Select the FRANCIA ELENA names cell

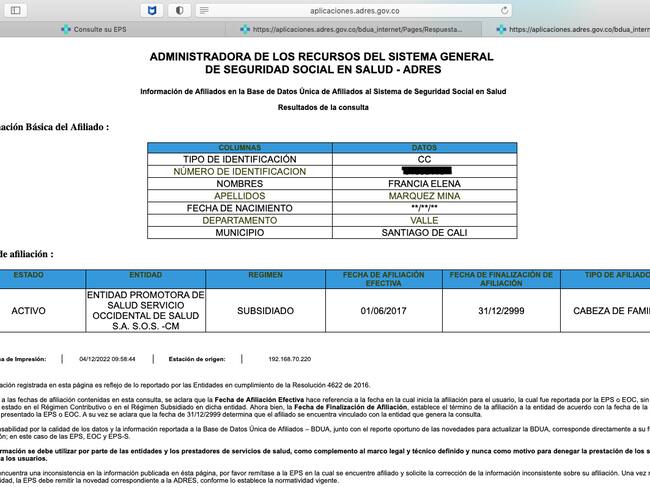point(424,184)
